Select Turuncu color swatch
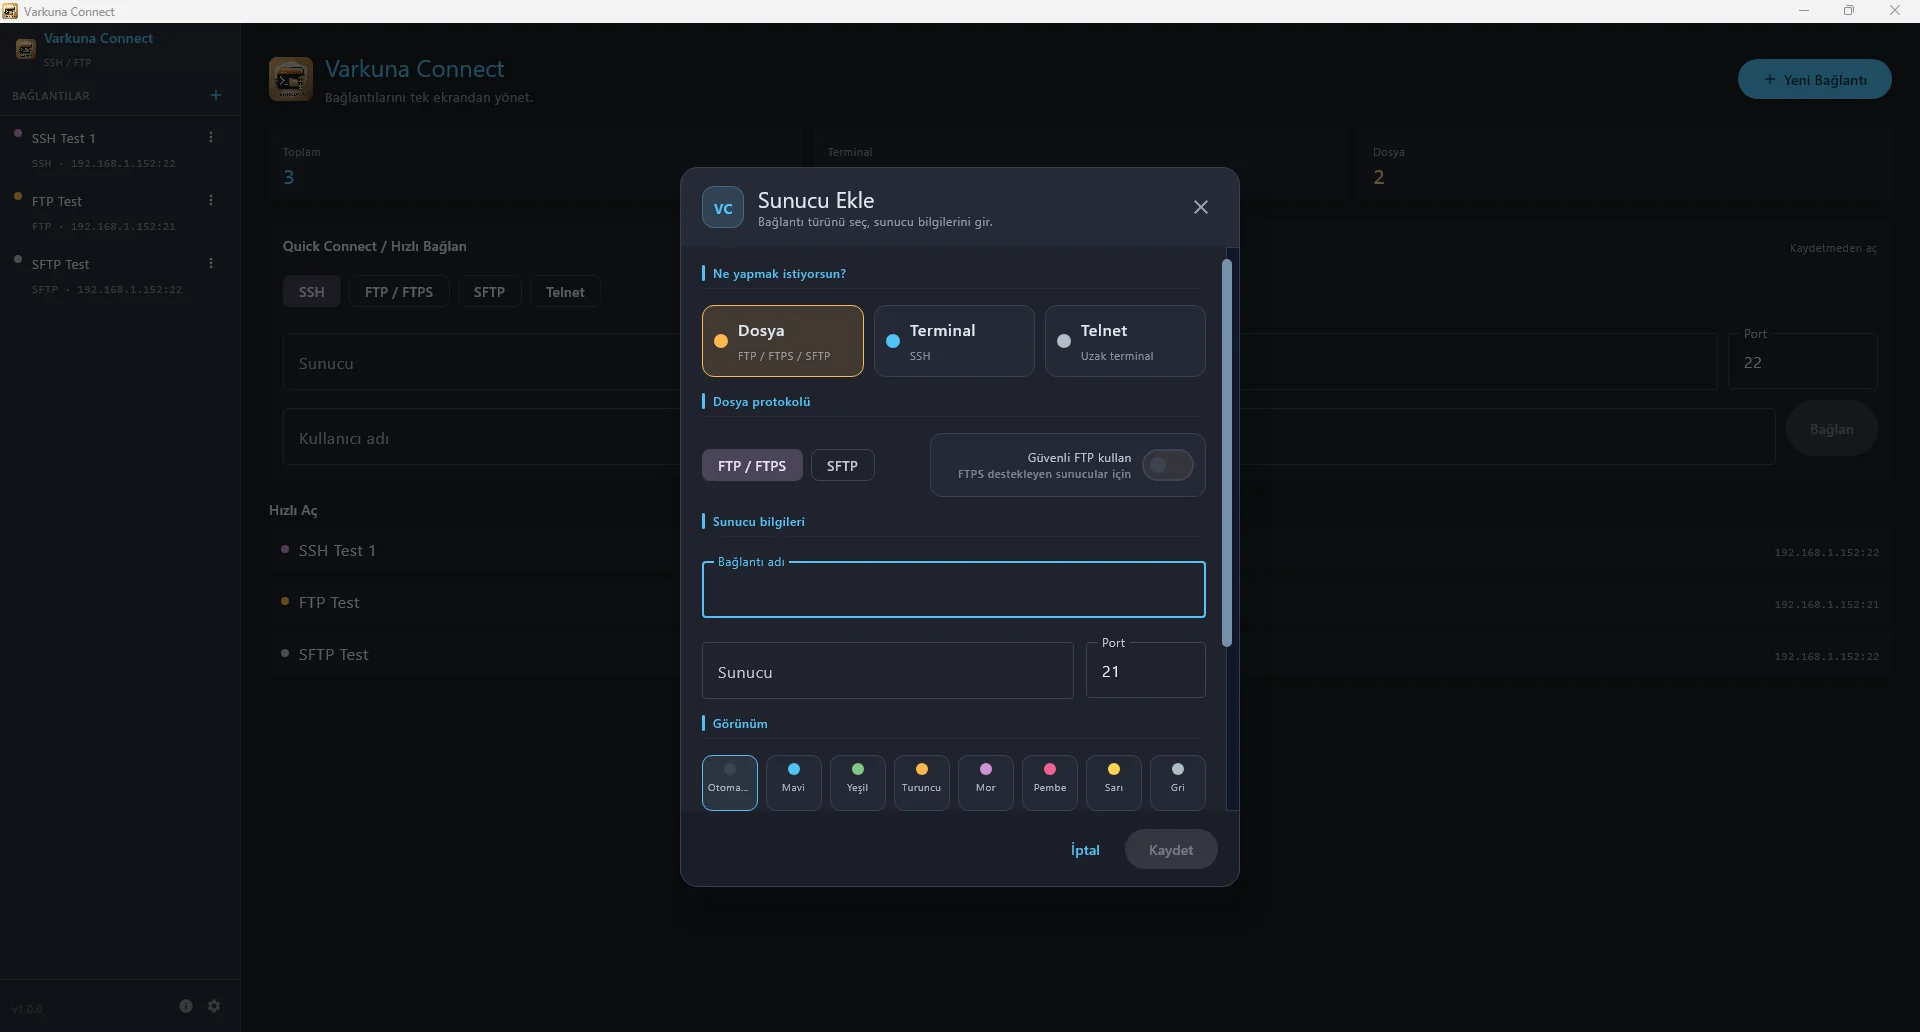Screen dimensions: 1920x1032 coord(921,782)
